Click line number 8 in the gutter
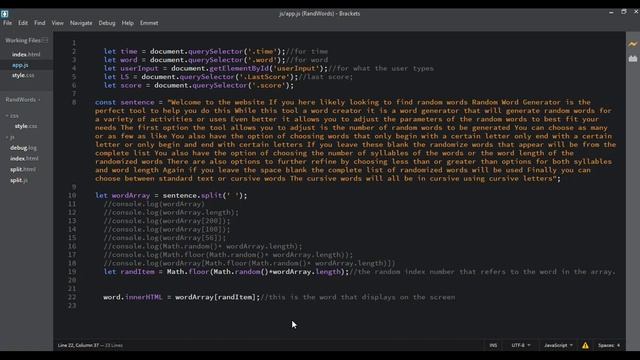Image resolution: width=640 pixels, height=360 pixels. tap(74, 102)
